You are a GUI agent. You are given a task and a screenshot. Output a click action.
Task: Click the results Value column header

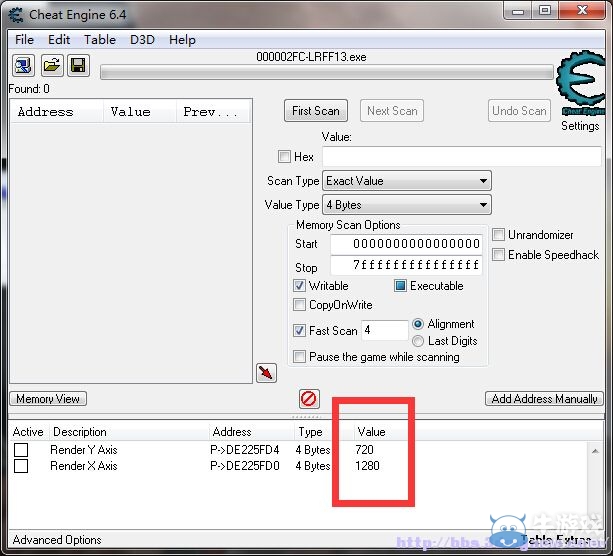140,112
